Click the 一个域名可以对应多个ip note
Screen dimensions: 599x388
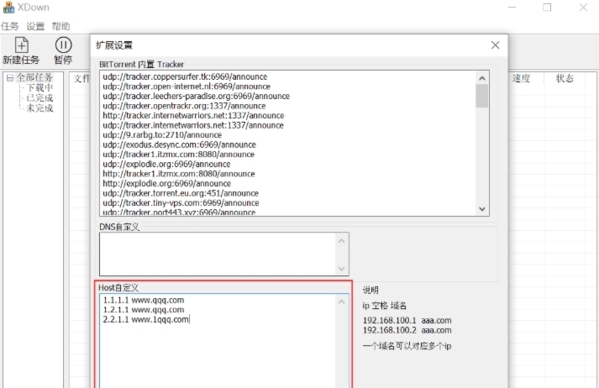click(x=407, y=346)
